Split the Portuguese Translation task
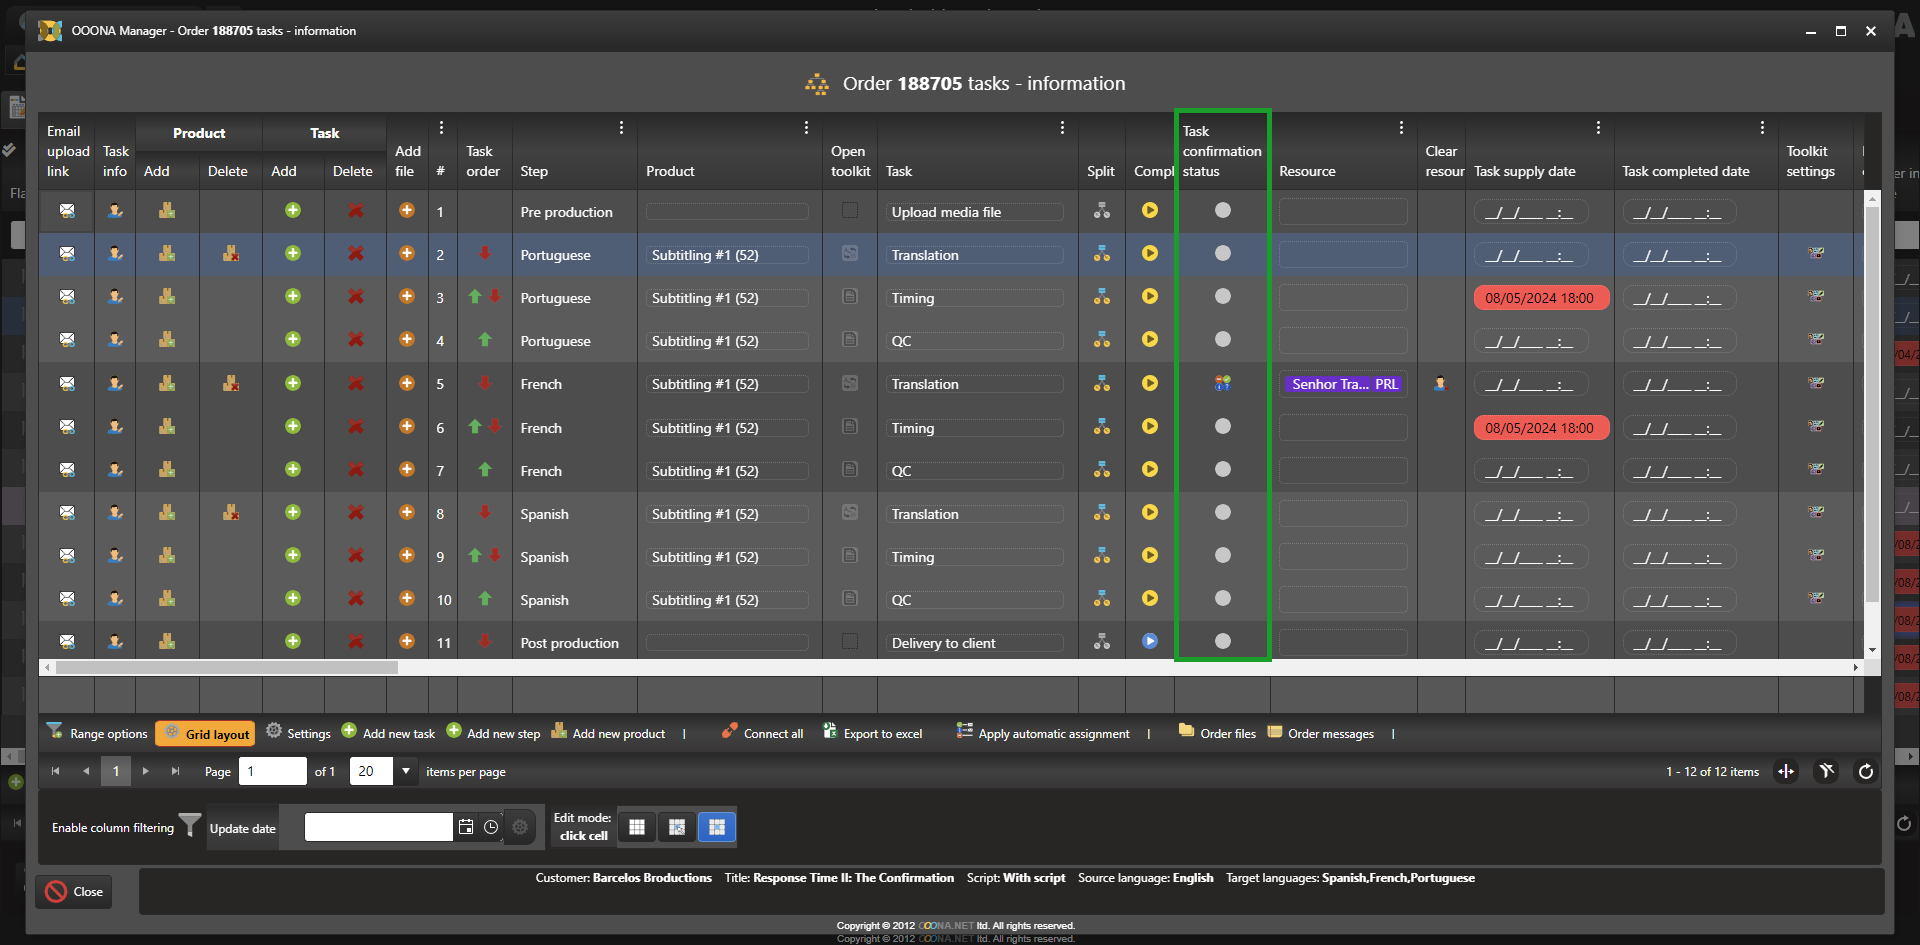Screen dimensions: 1920x945 pyautogui.click(x=1101, y=254)
